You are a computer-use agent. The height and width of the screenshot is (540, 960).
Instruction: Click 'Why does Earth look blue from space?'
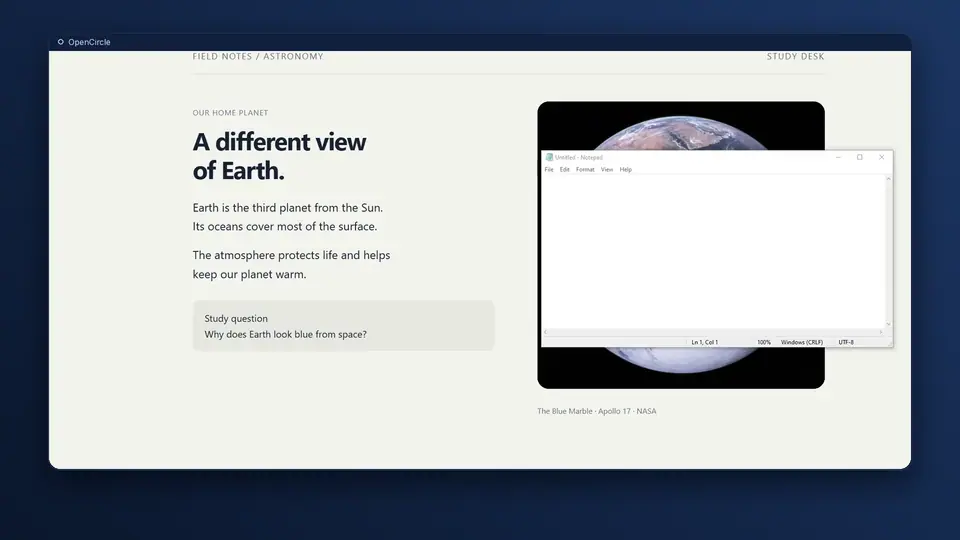click(x=285, y=334)
